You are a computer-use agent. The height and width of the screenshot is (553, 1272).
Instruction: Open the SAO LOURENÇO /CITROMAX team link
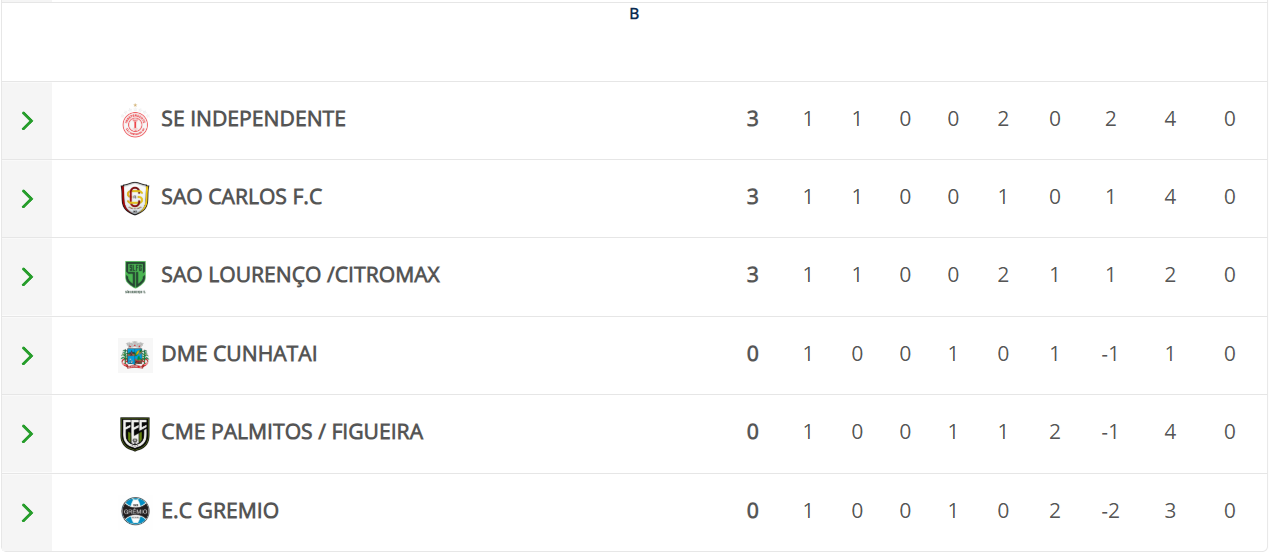(300, 275)
